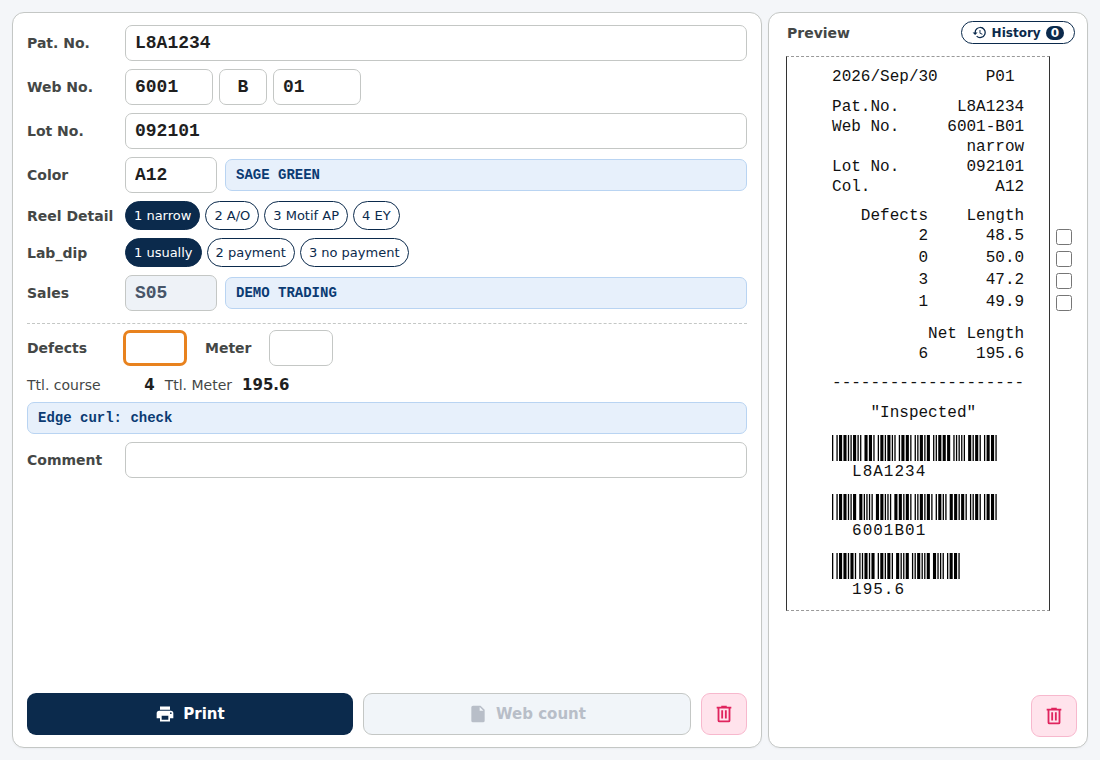Click the Web No. field showing 01
This screenshot has width=1100, height=760.
pyautogui.click(x=317, y=87)
